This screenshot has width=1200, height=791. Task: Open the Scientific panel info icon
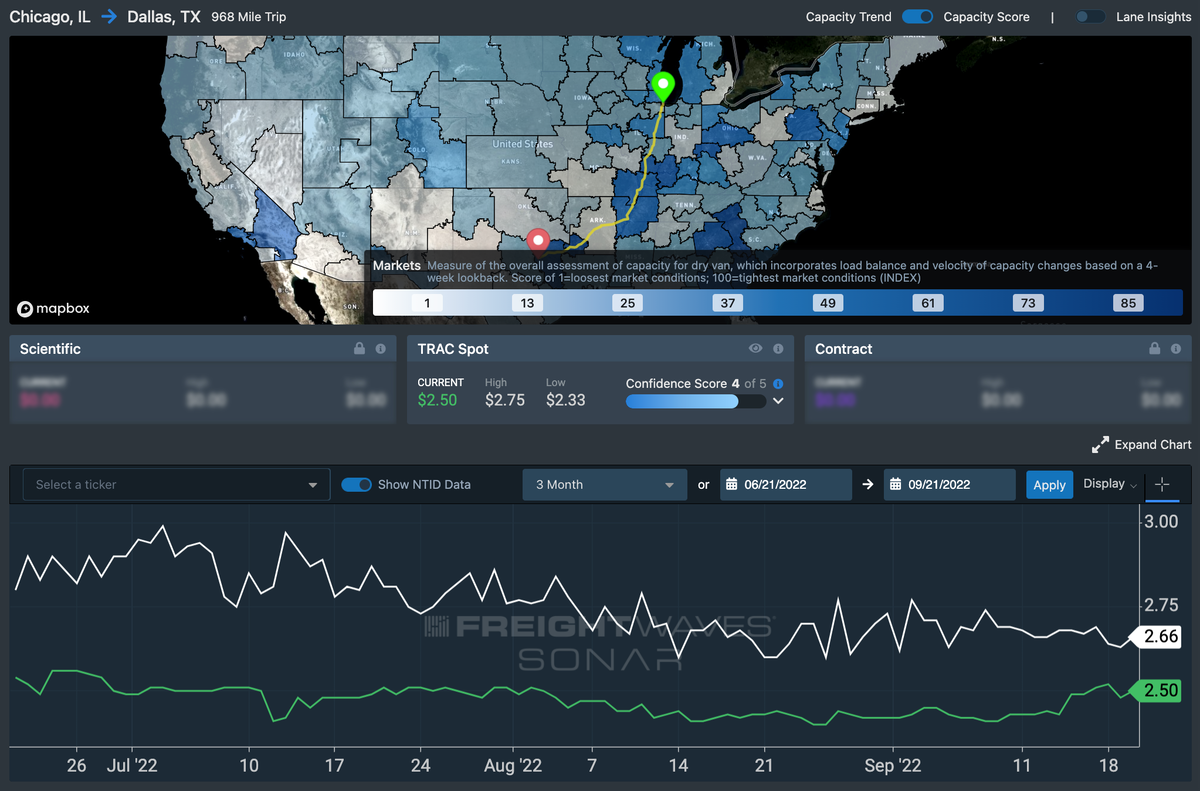click(x=380, y=349)
